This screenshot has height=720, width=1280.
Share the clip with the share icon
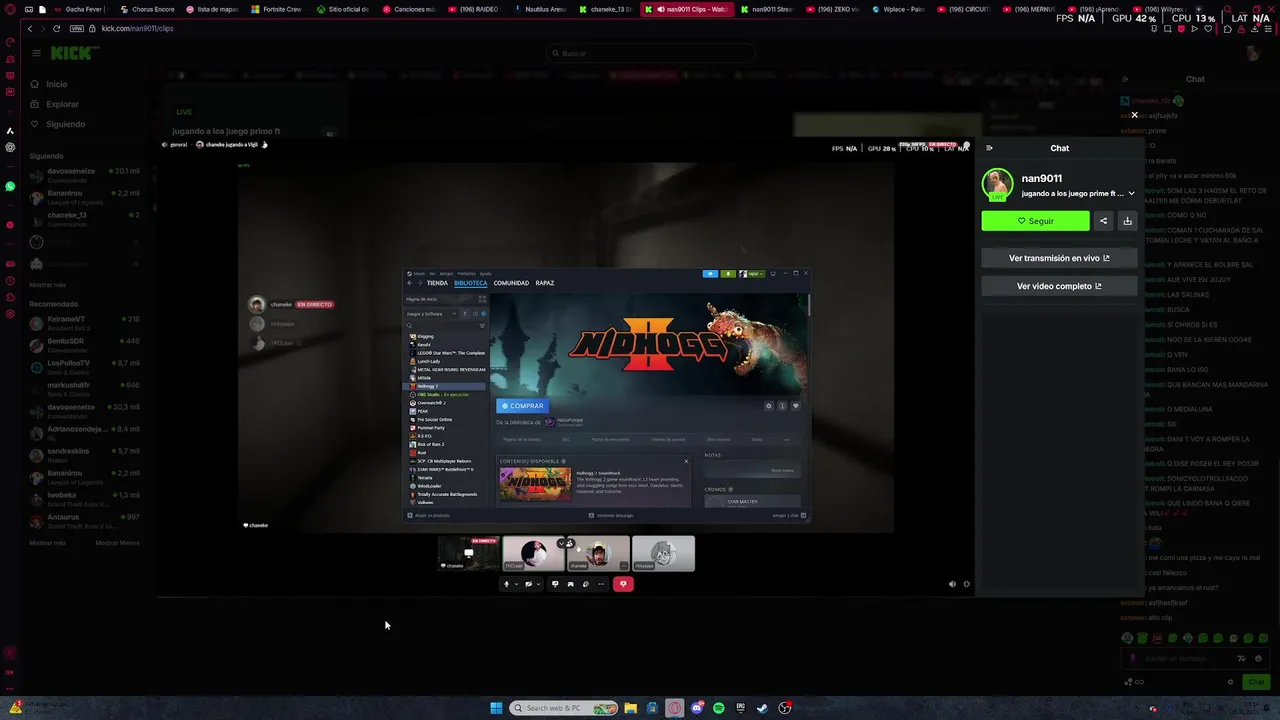[x=1103, y=221]
